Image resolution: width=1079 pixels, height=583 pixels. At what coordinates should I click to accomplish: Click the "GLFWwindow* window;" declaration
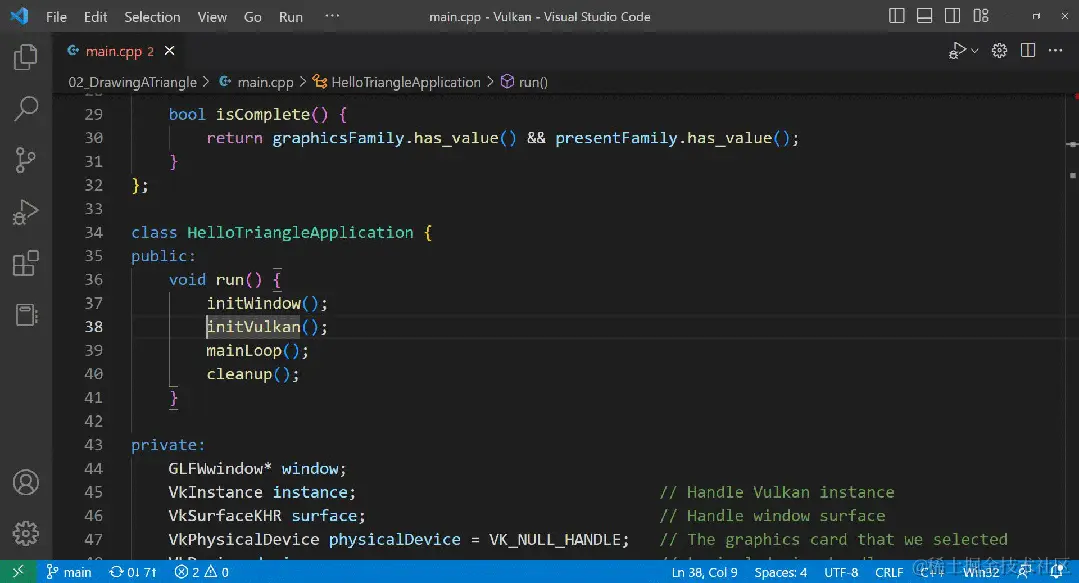coord(257,469)
